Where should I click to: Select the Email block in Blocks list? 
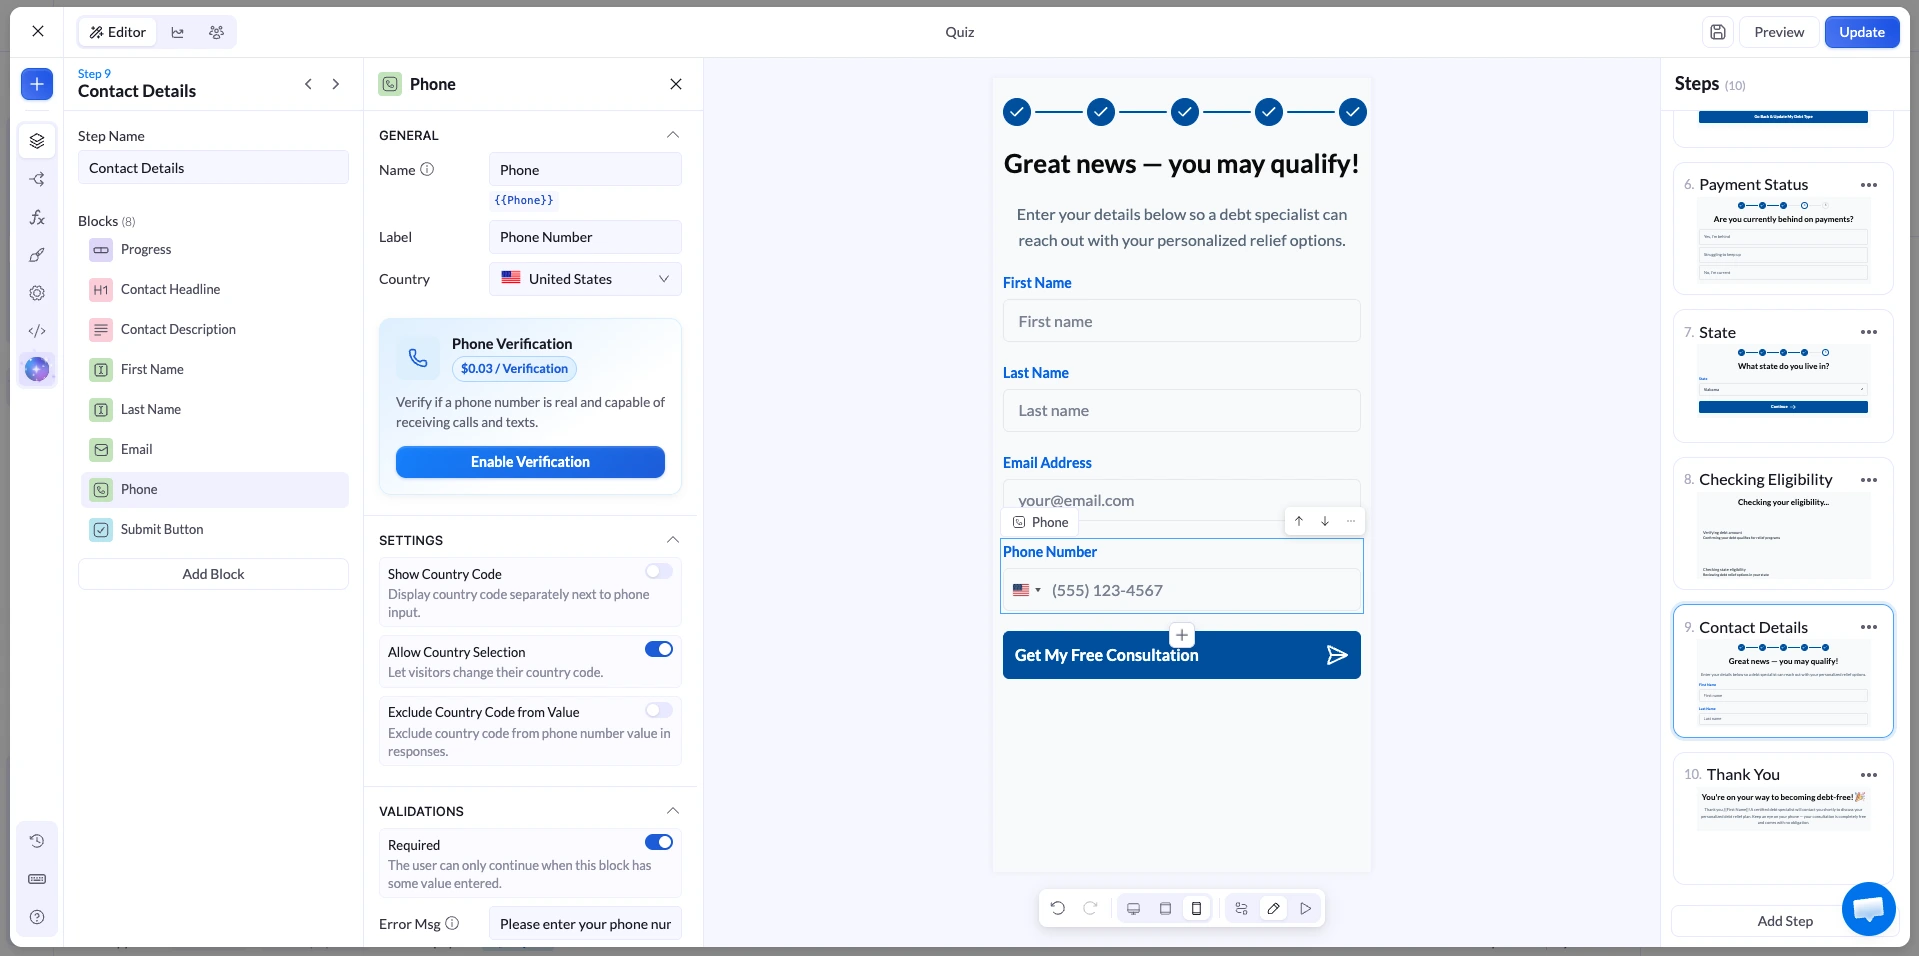(x=215, y=450)
